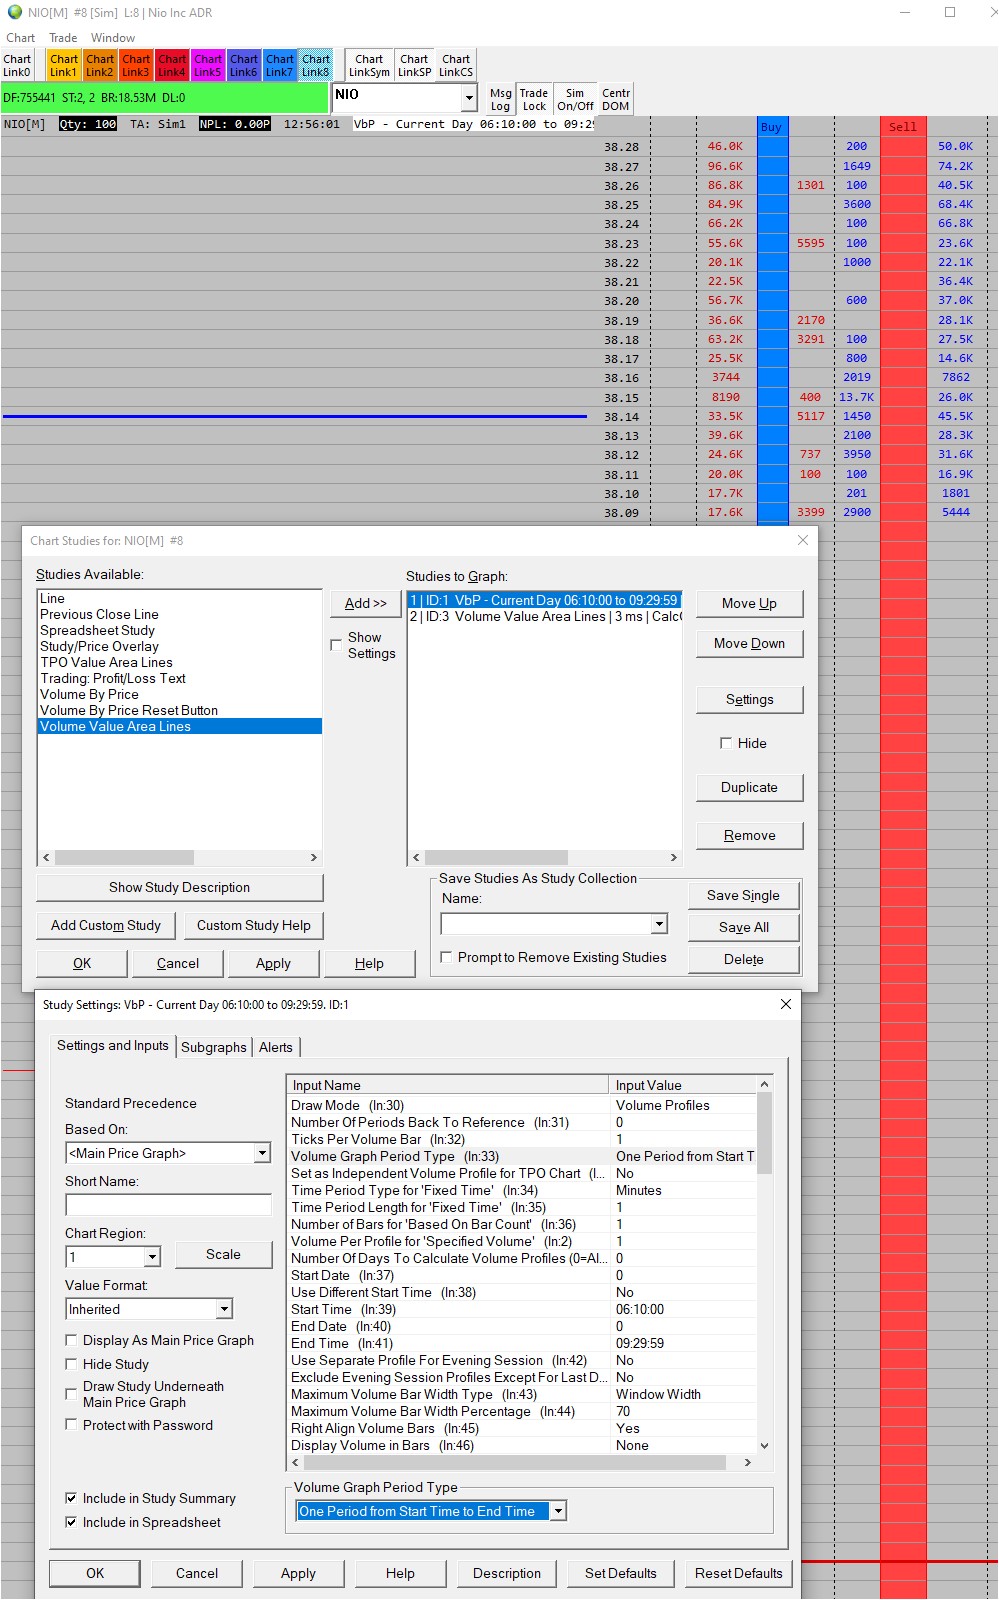
Task: Toggle Draw Study Underneath Main Price Graph
Action: coord(71,1394)
